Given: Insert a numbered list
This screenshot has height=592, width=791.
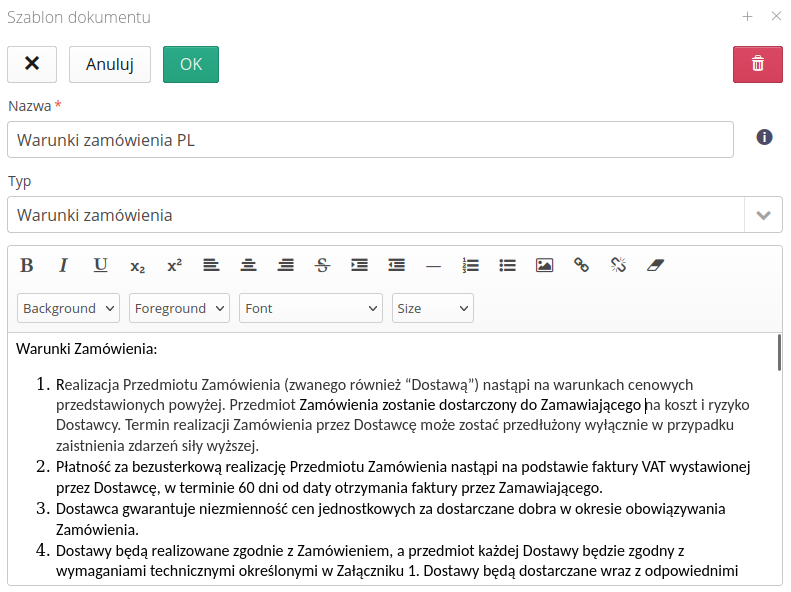Looking at the screenshot, I should (x=470, y=265).
